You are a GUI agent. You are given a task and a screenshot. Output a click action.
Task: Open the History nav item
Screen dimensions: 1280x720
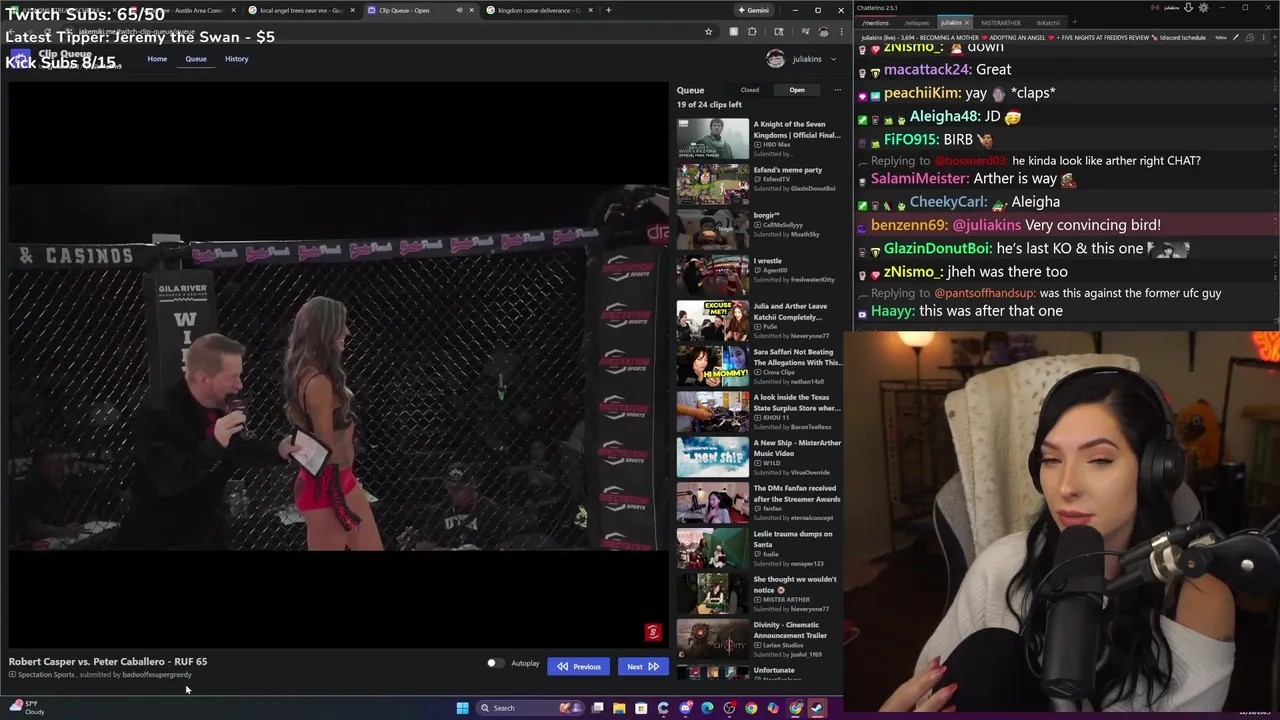tap(237, 59)
